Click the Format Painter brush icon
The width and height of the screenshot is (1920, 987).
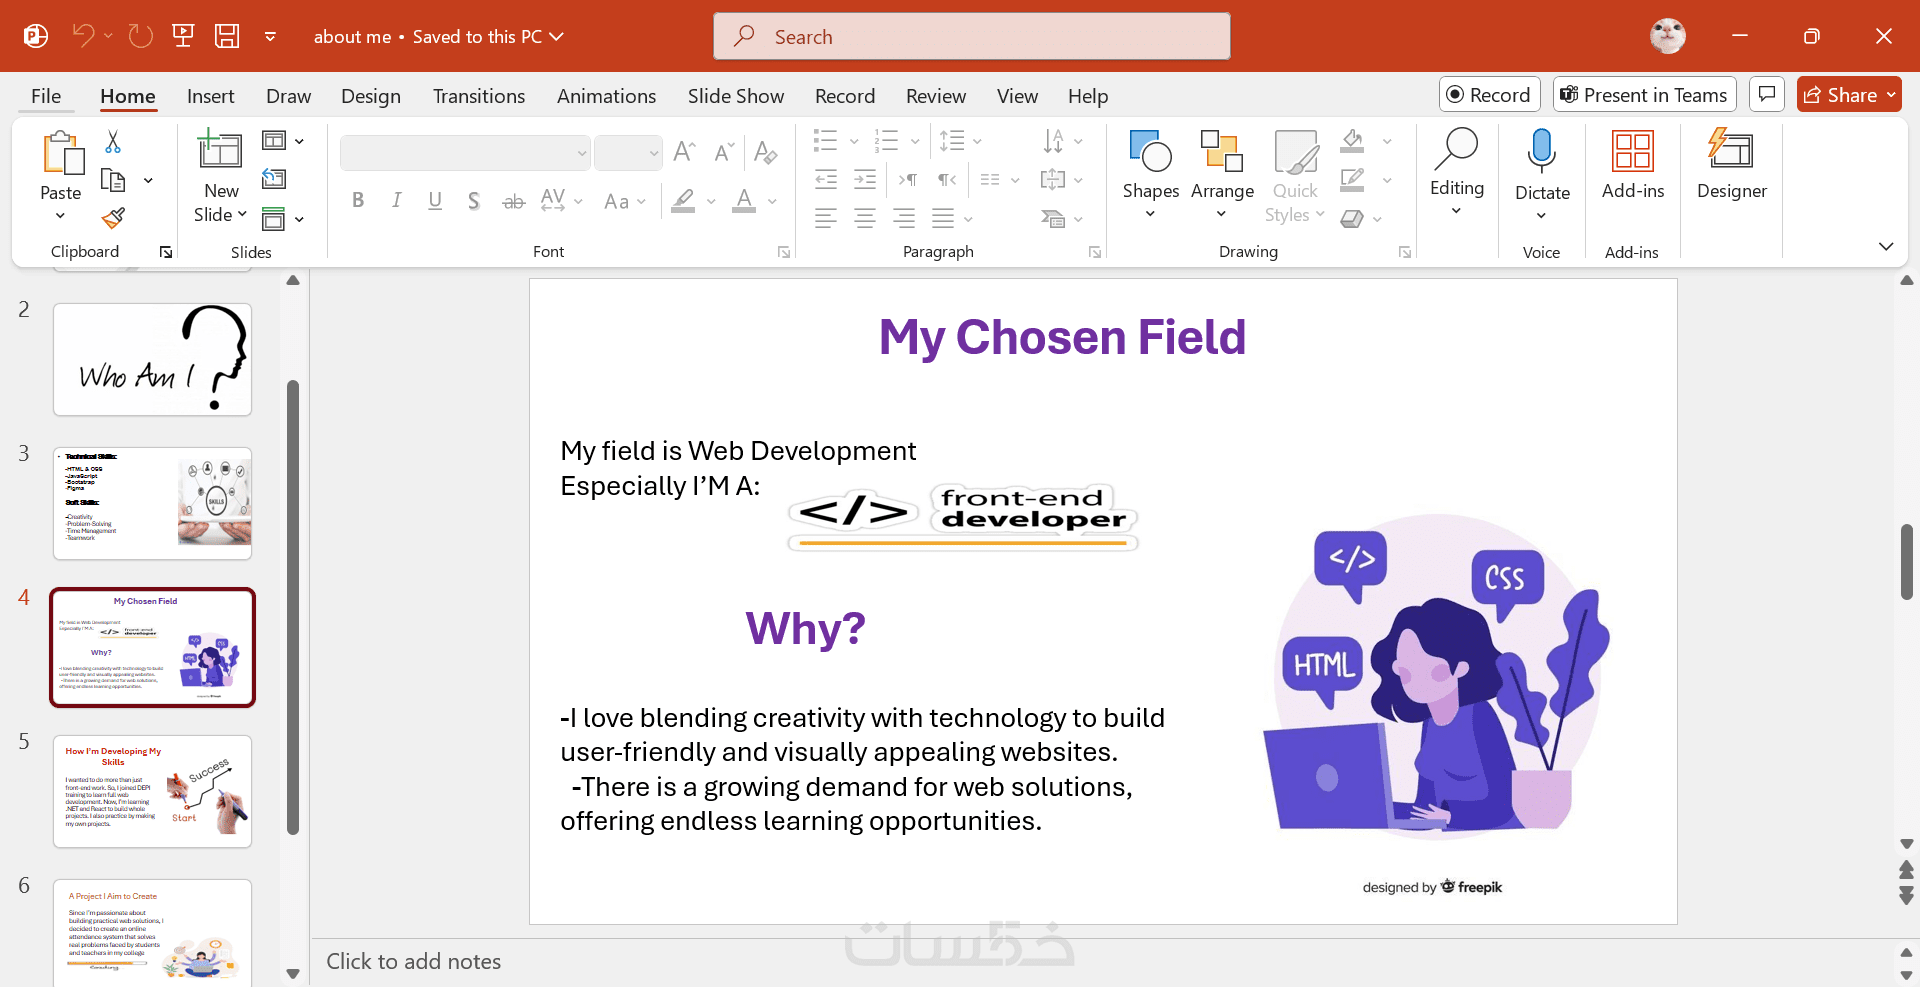point(113,218)
